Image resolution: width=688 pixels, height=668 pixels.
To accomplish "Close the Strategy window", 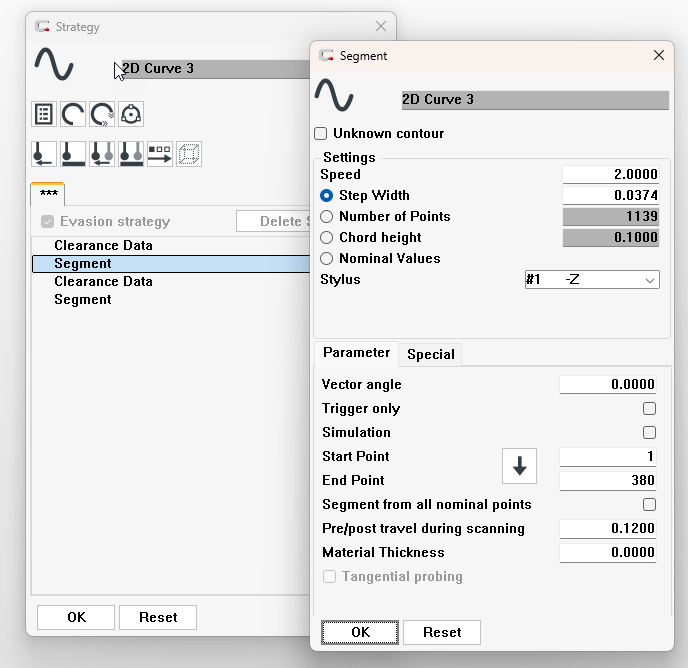I will [x=381, y=26].
